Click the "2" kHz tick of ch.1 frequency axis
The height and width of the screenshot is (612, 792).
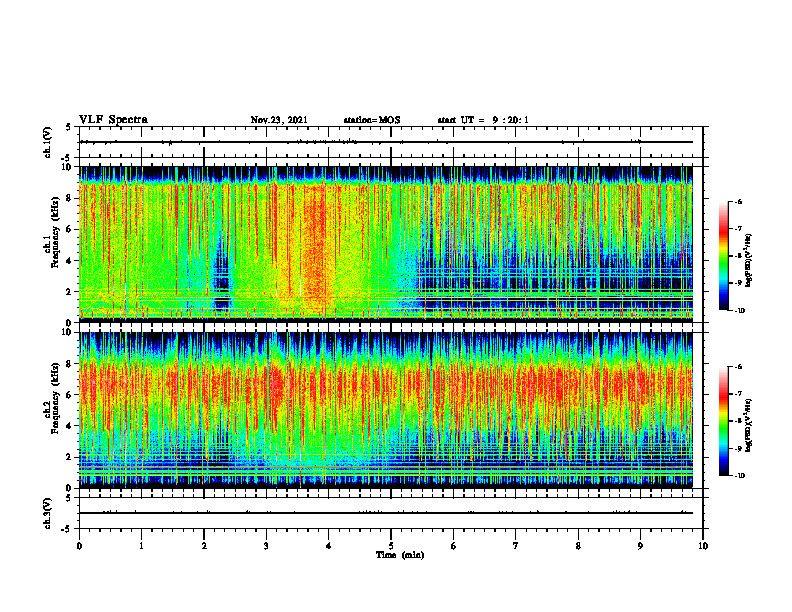(x=68, y=291)
